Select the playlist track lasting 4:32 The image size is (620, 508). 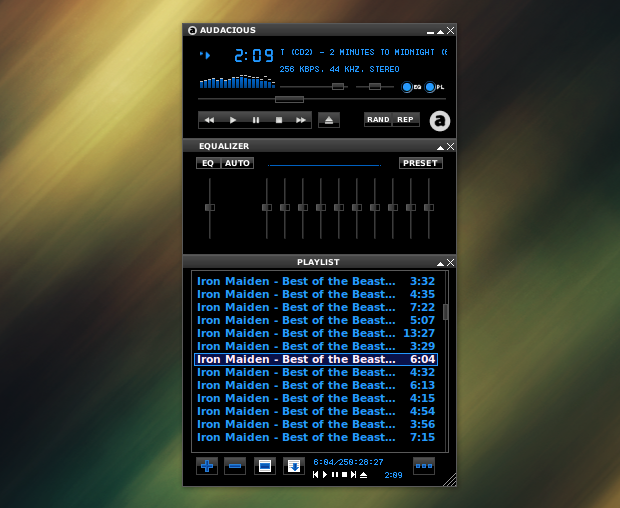coord(316,372)
